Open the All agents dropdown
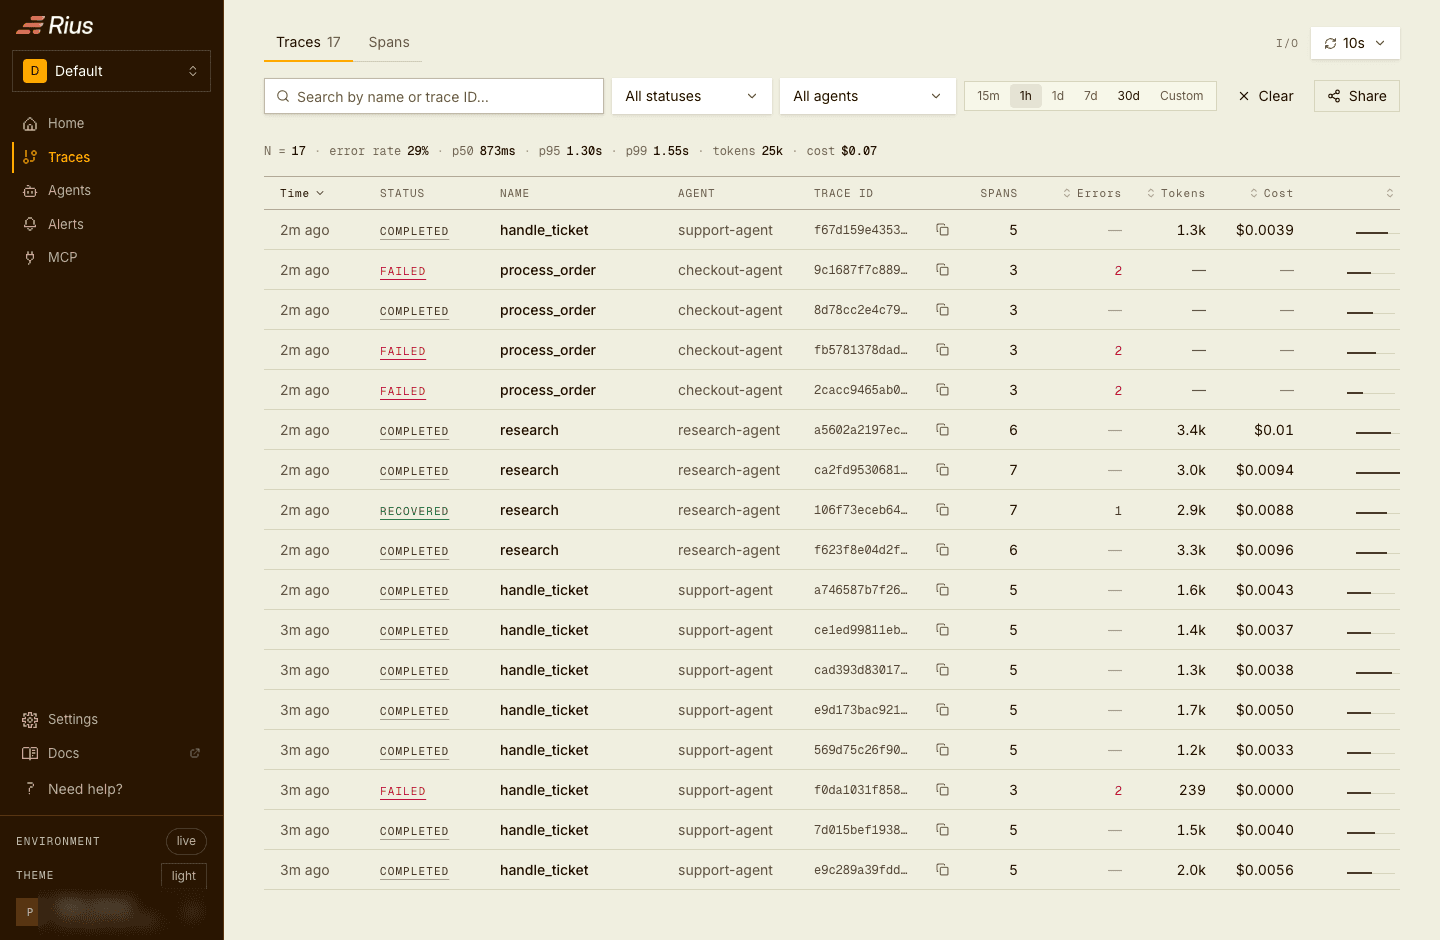This screenshot has width=1440, height=940. coord(868,96)
